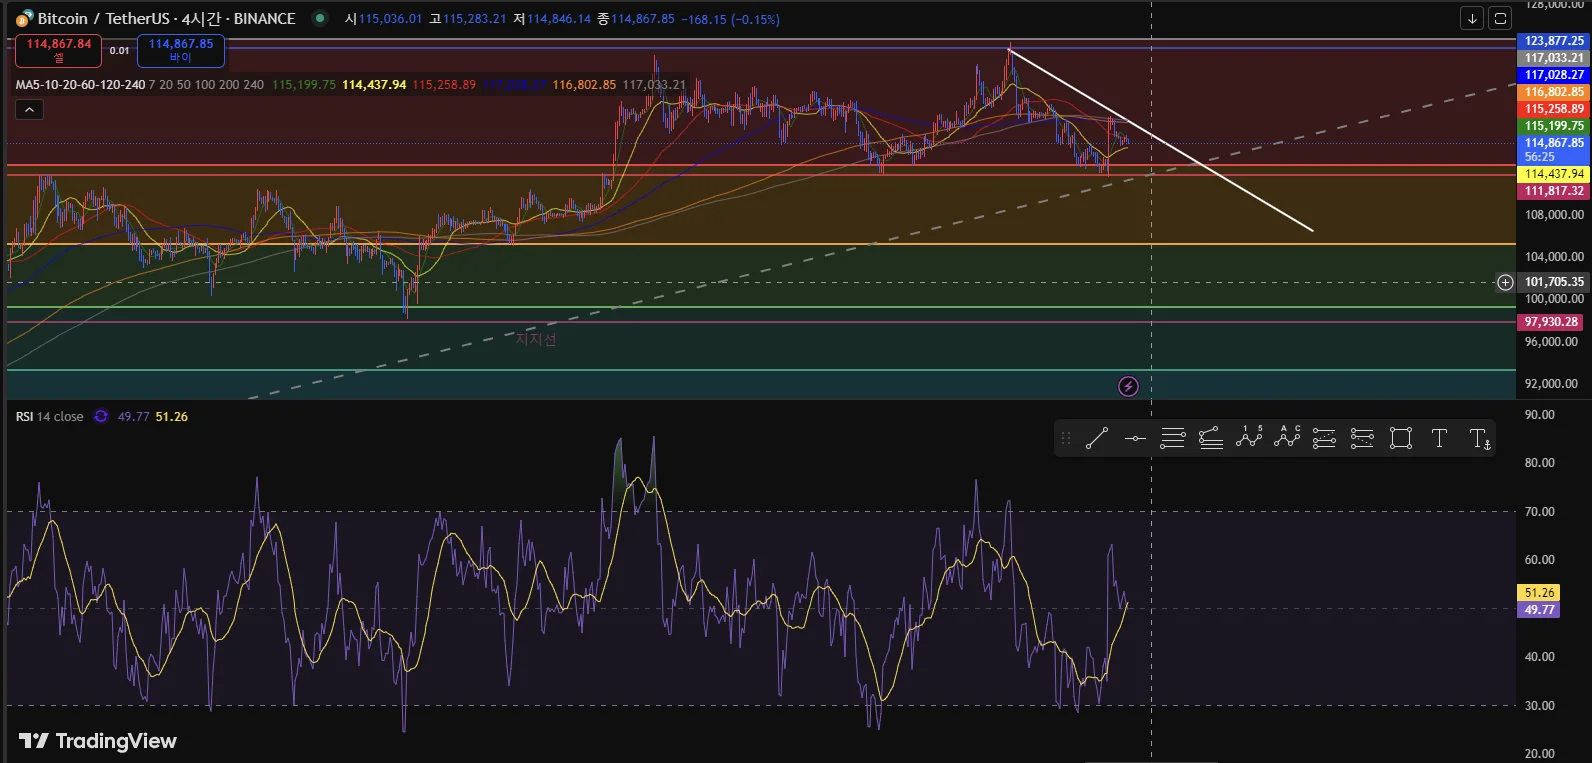Click the 지지선 support line label
Viewport: 1592px width, 763px height.
[x=536, y=339]
